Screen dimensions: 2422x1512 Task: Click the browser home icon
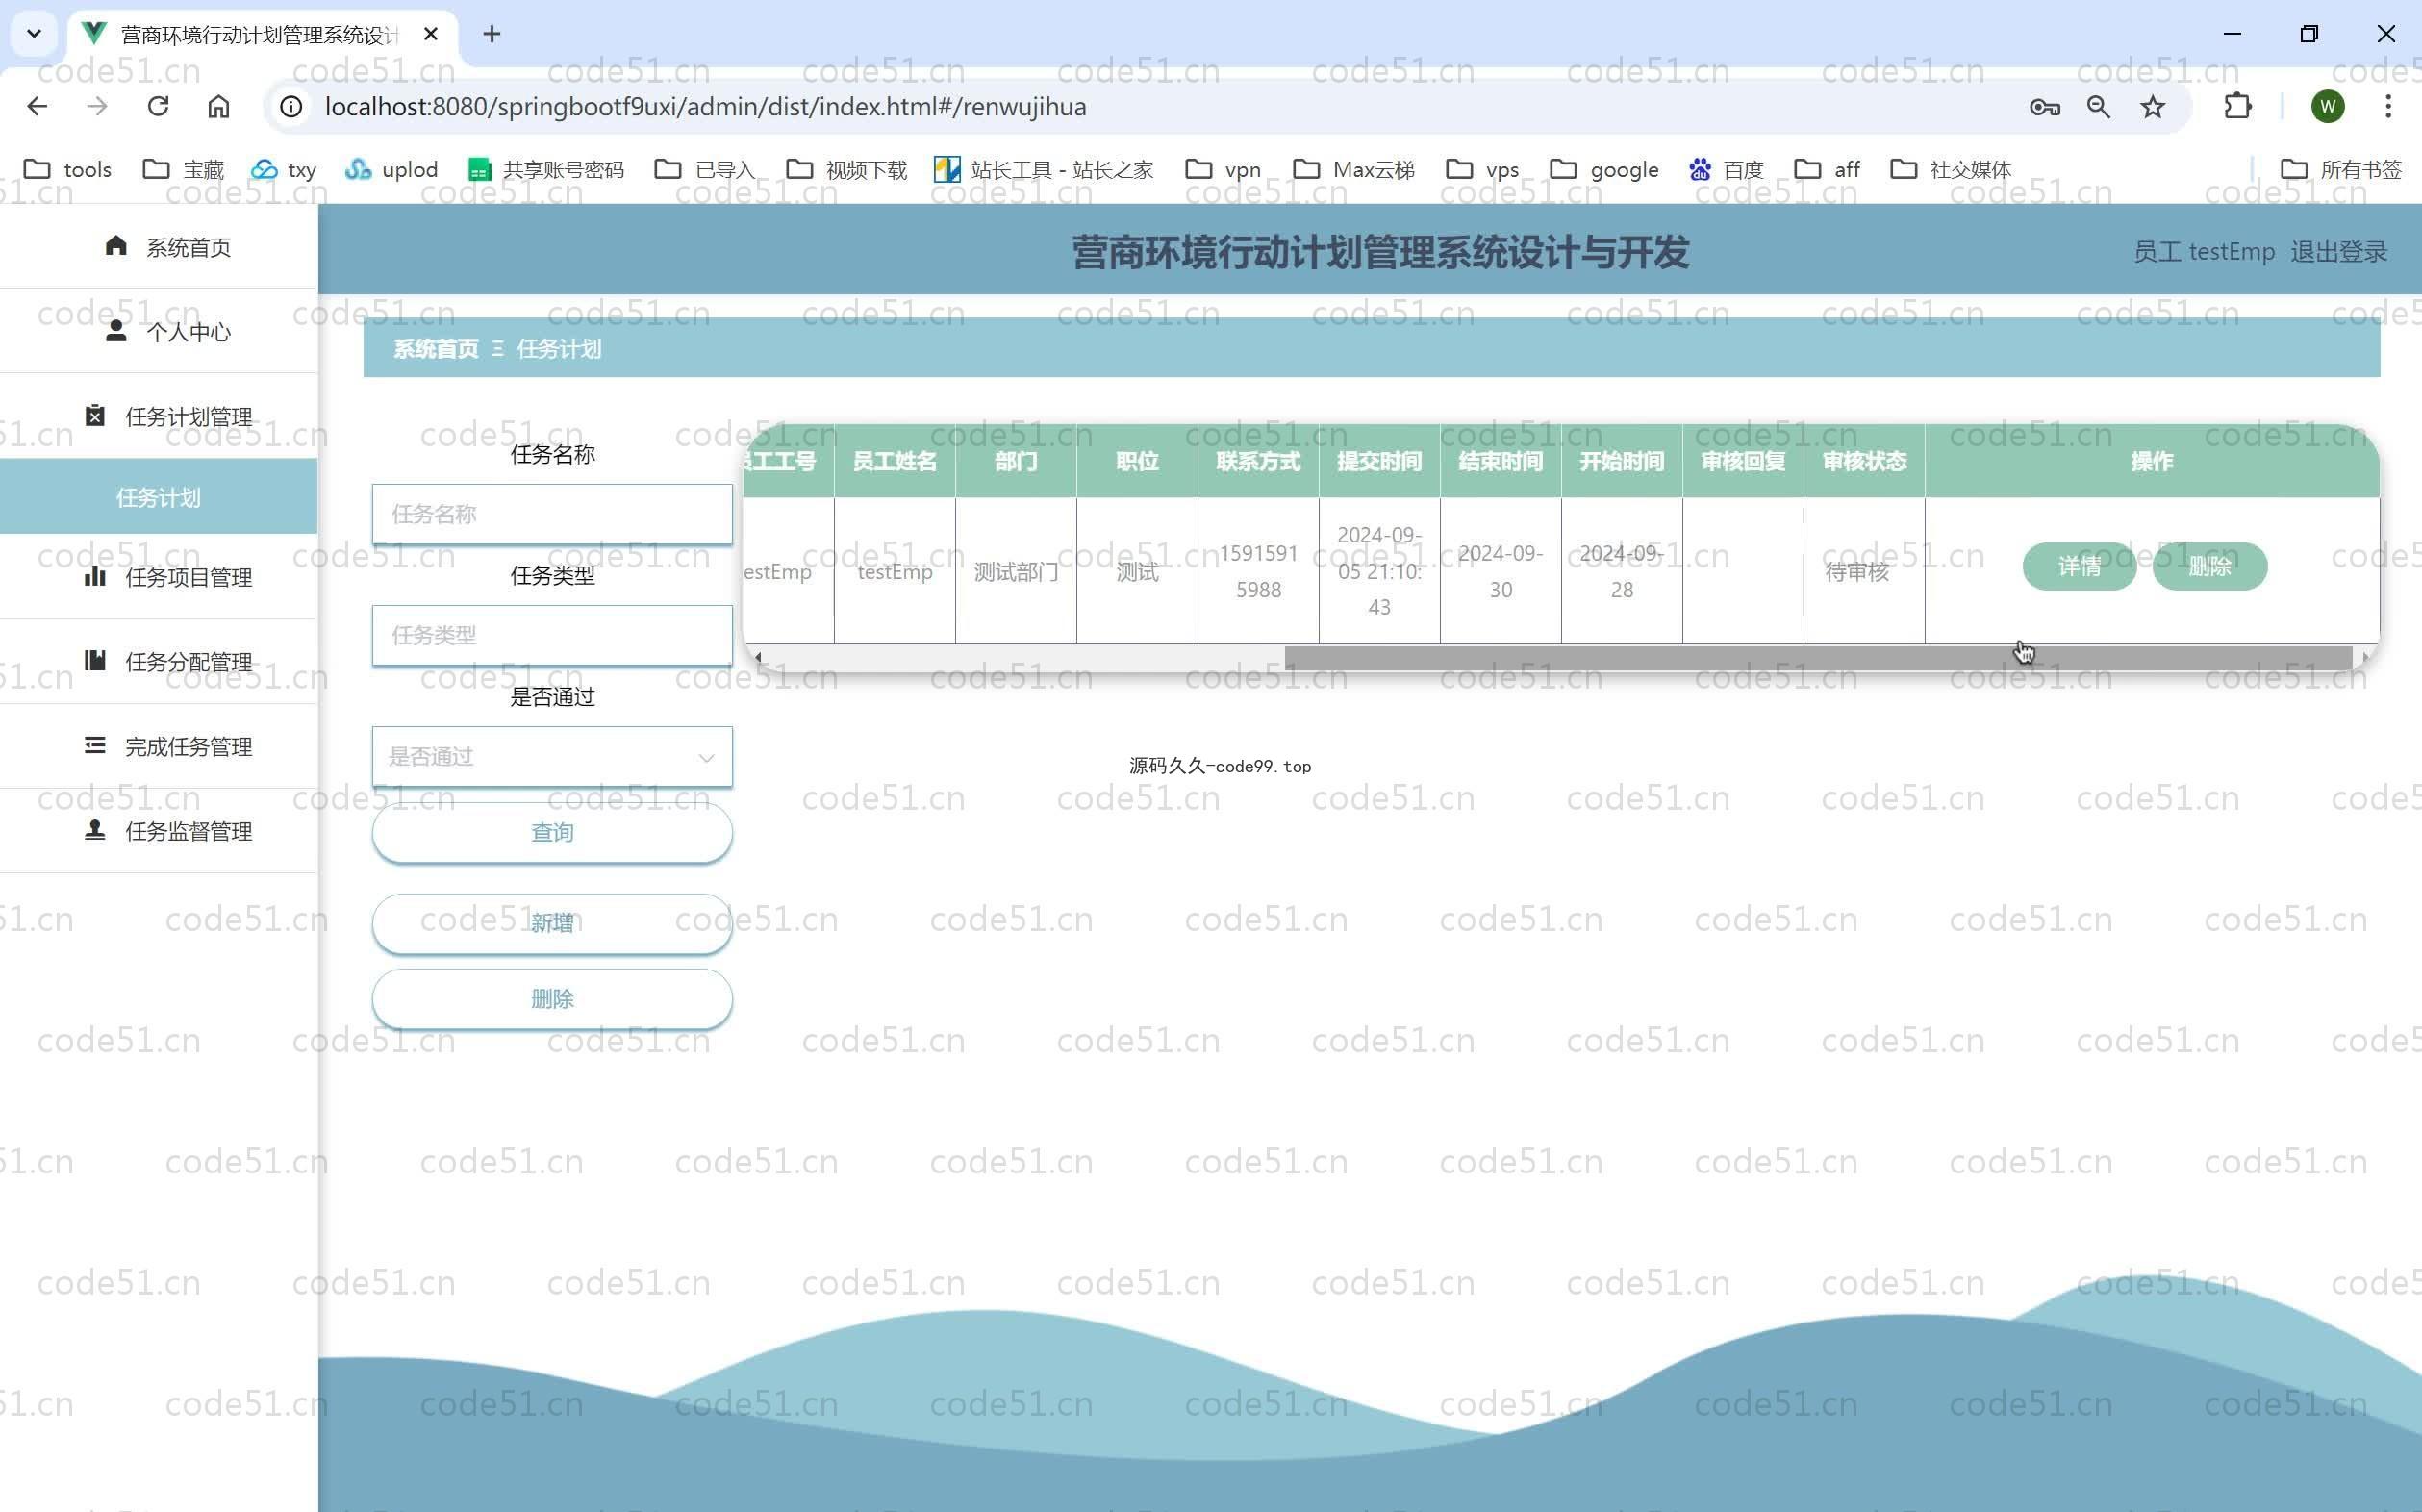point(218,106)
